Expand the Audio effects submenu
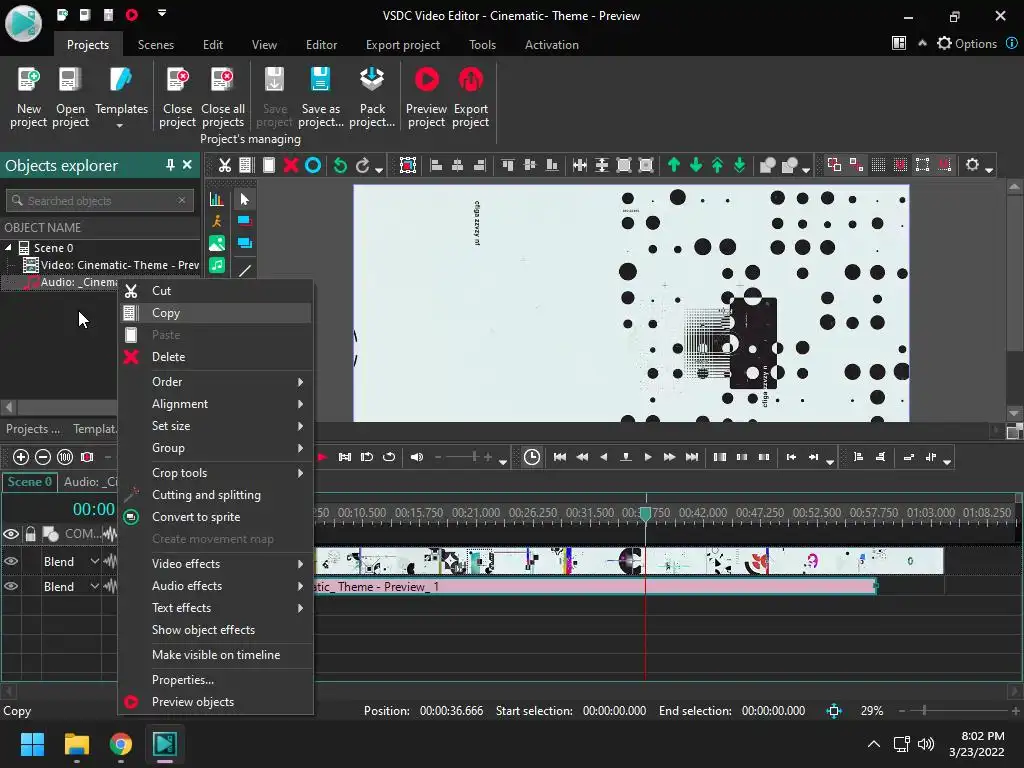The image size is (1024, 768). click(x=216, y=586)
